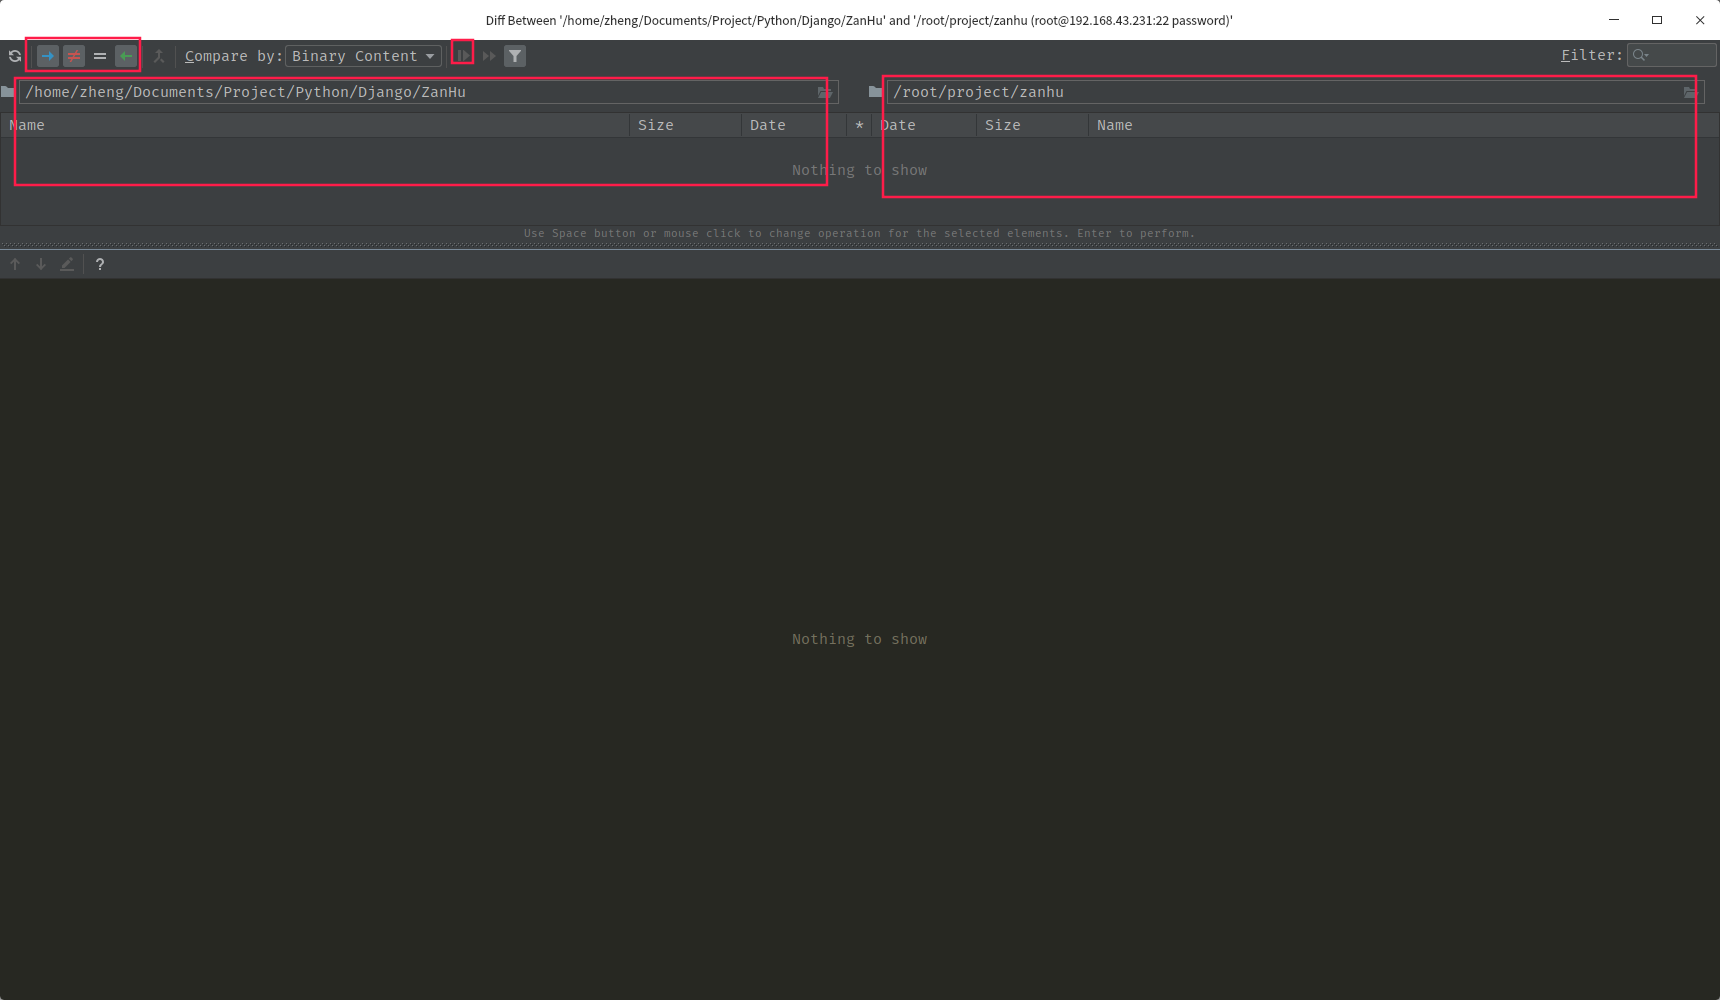Screen dimensions: 1720x1000
Task: Sort by left Date column header
Action: pyautogui.click(x=794, y=125)
